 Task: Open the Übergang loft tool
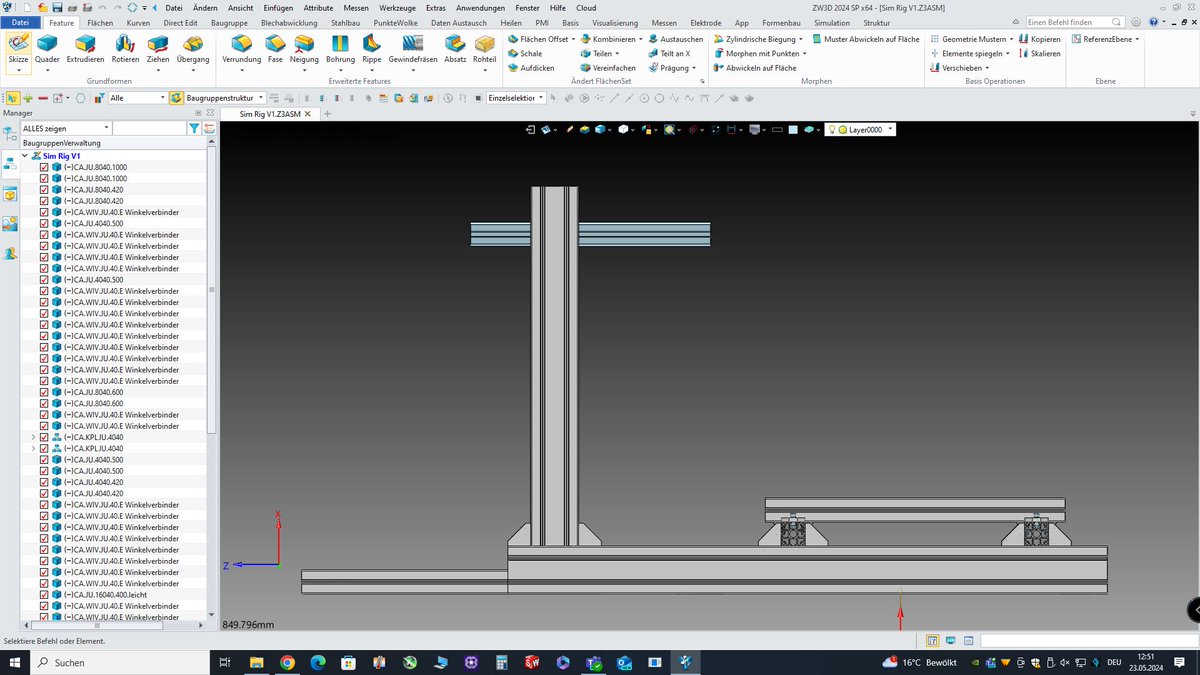194,48
